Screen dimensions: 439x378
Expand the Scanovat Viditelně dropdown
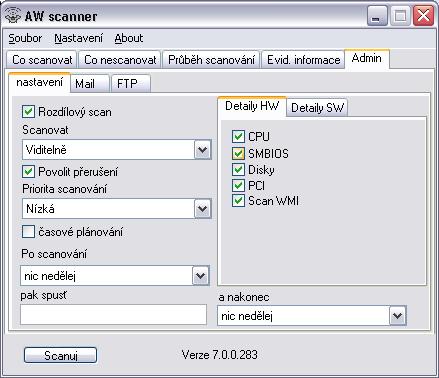(x=202, y=150)
